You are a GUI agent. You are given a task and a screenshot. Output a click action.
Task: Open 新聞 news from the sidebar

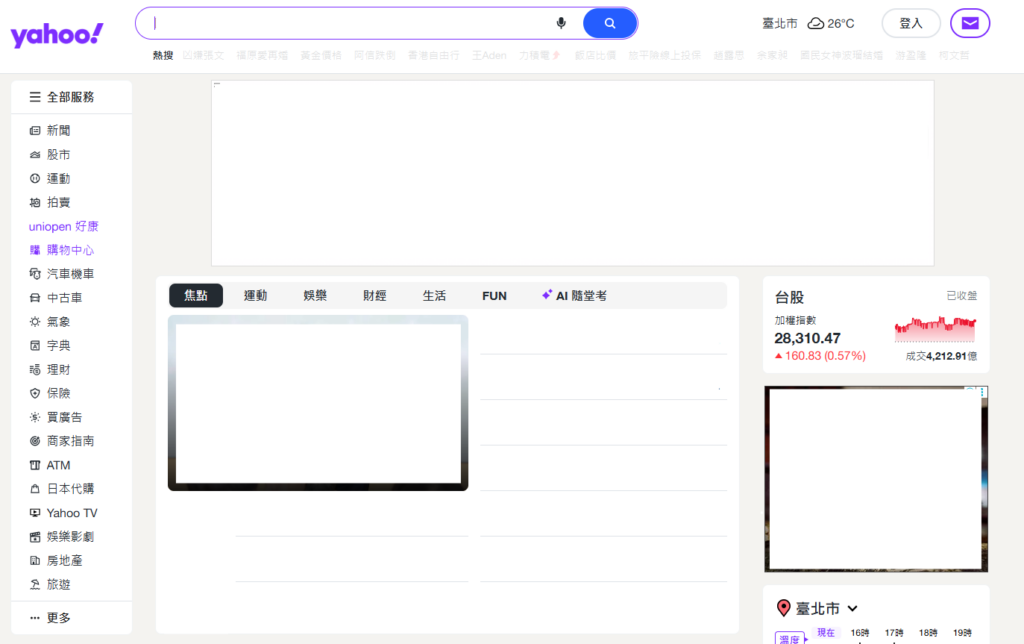point(58,131)
